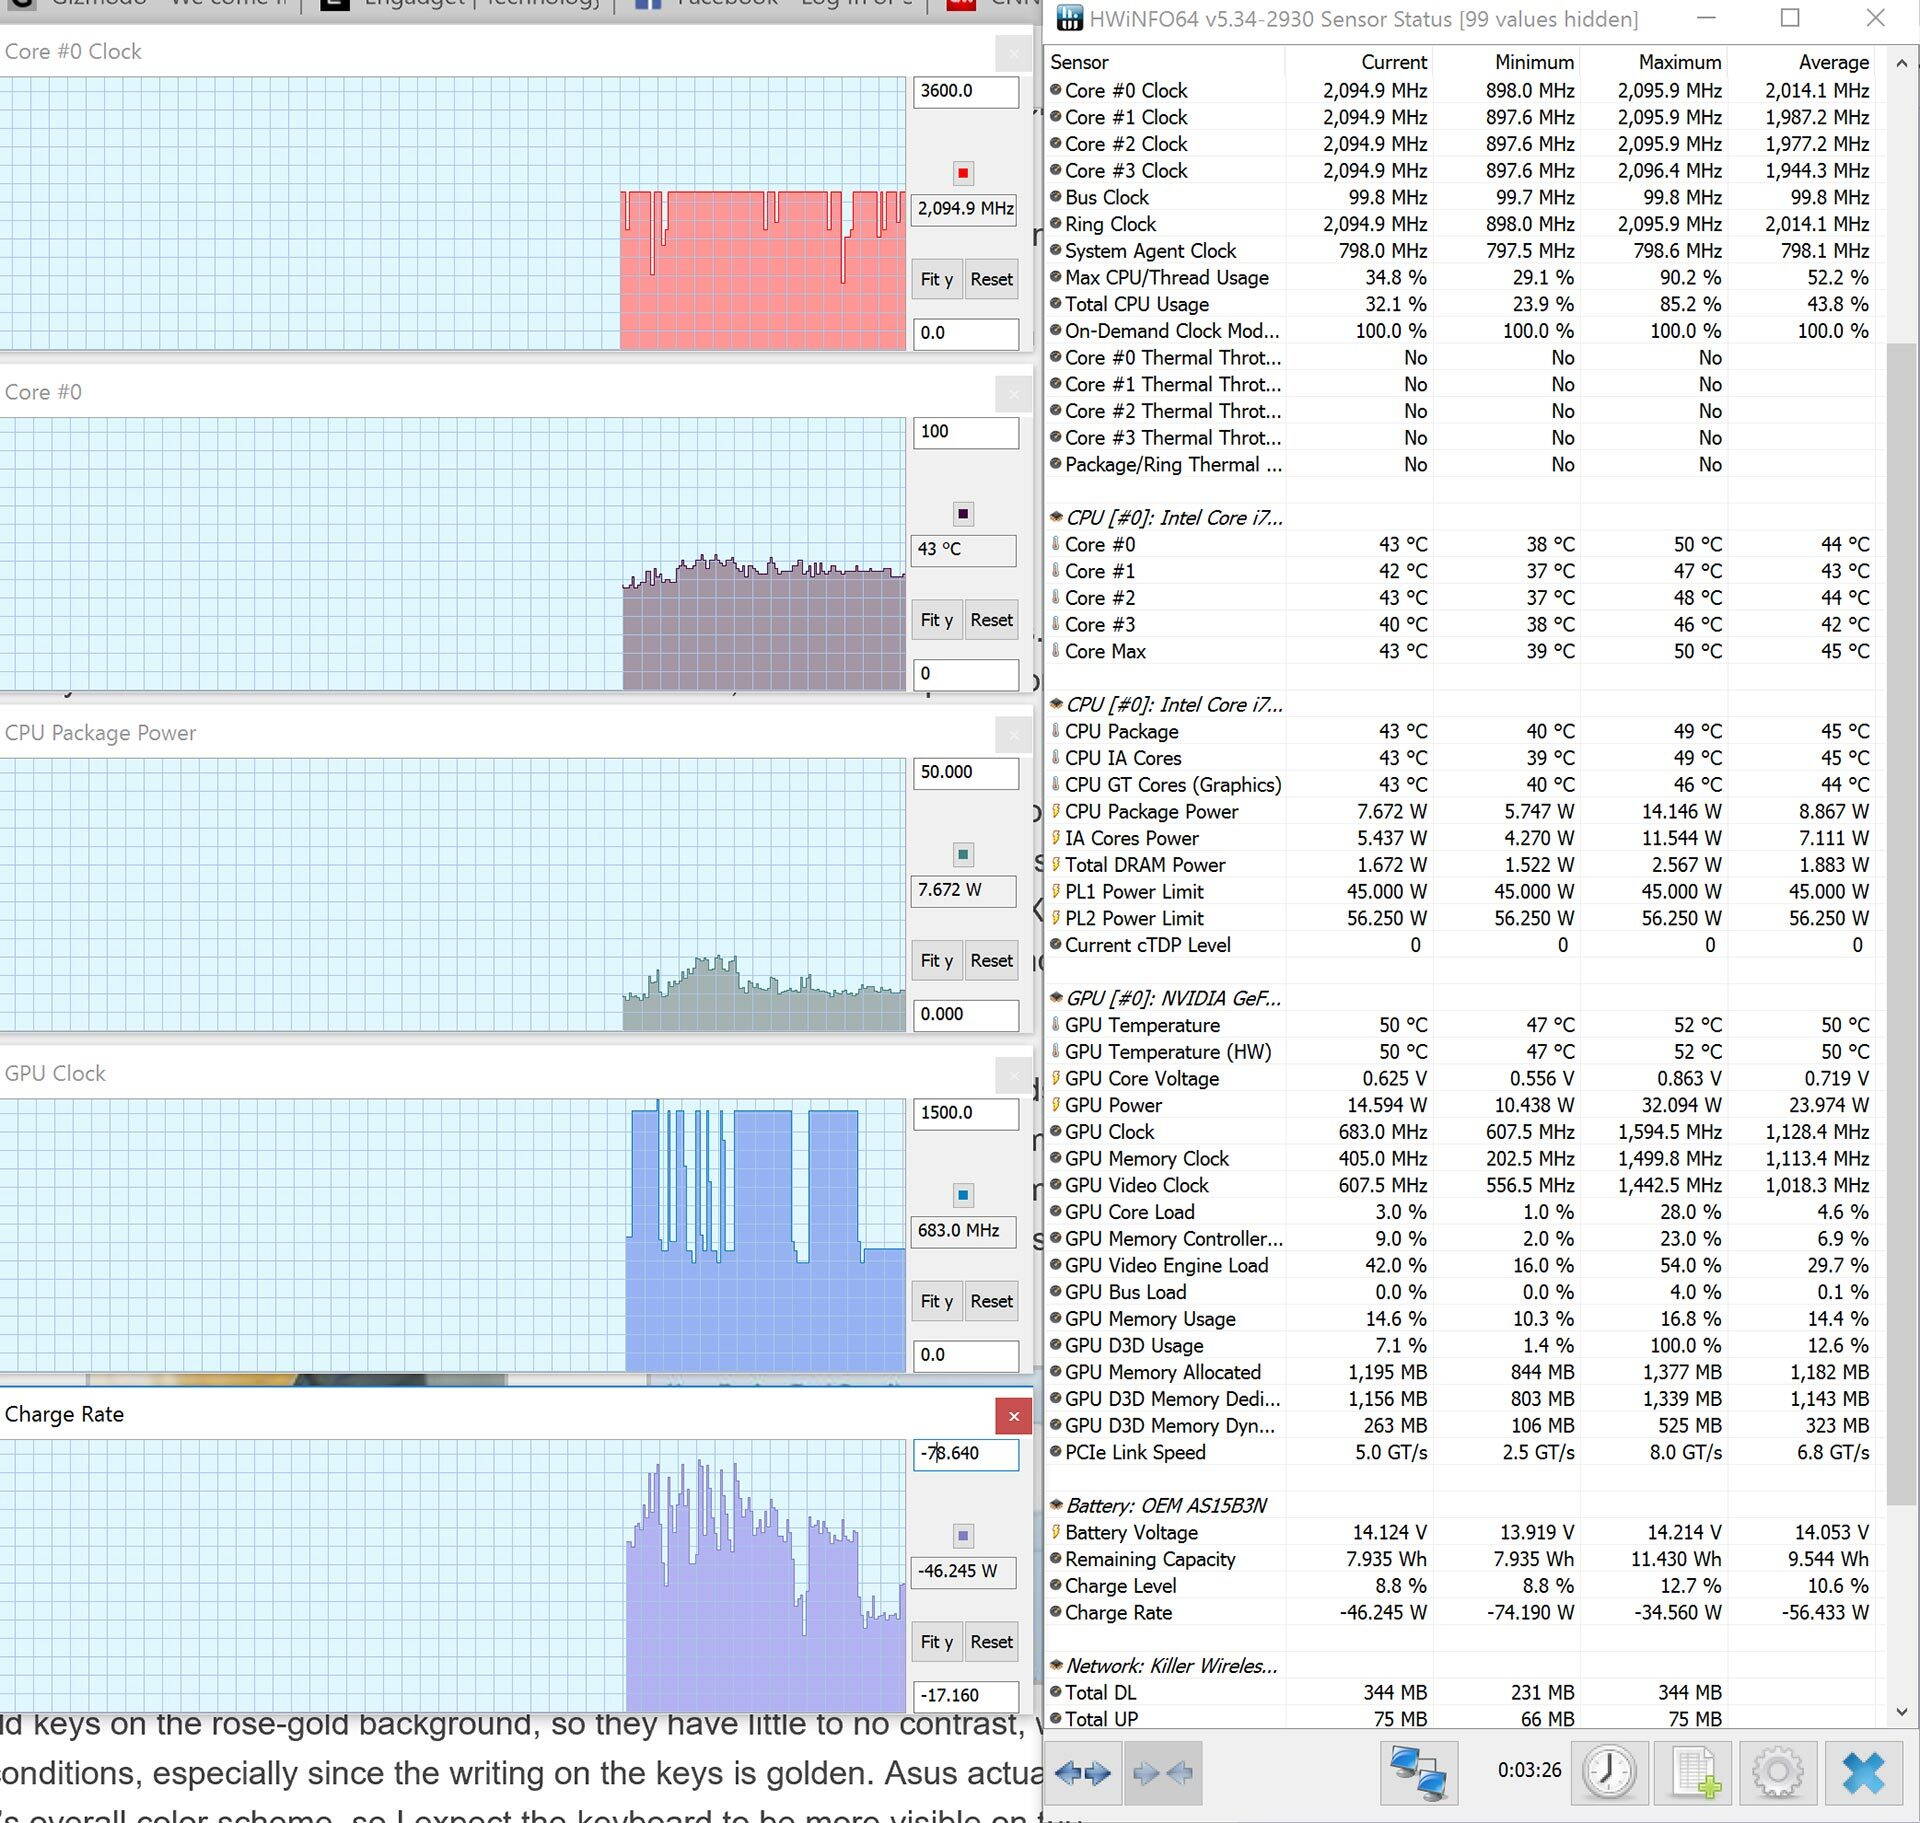Click Core #0 temperature max field 100
Image resolution: width=1920 pixels, height=1823 pixels.
click(966, 432)
